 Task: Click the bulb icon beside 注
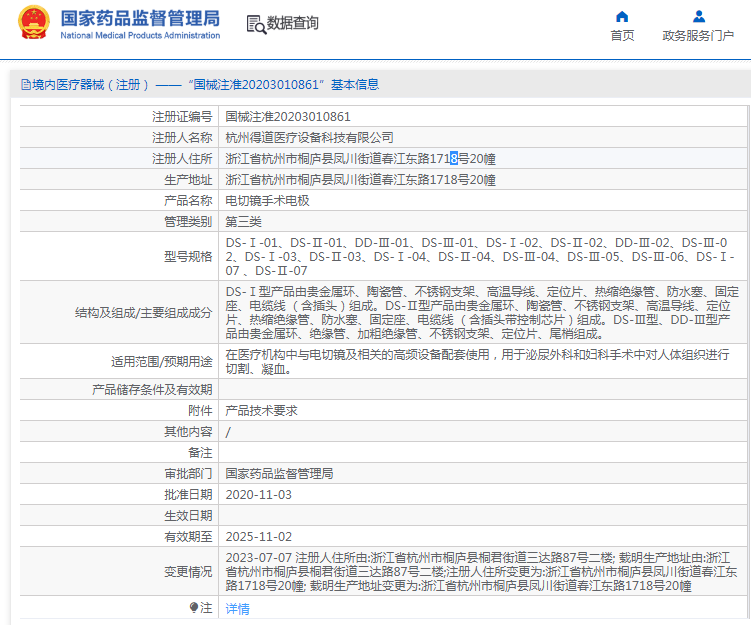(x=193, y=608)
